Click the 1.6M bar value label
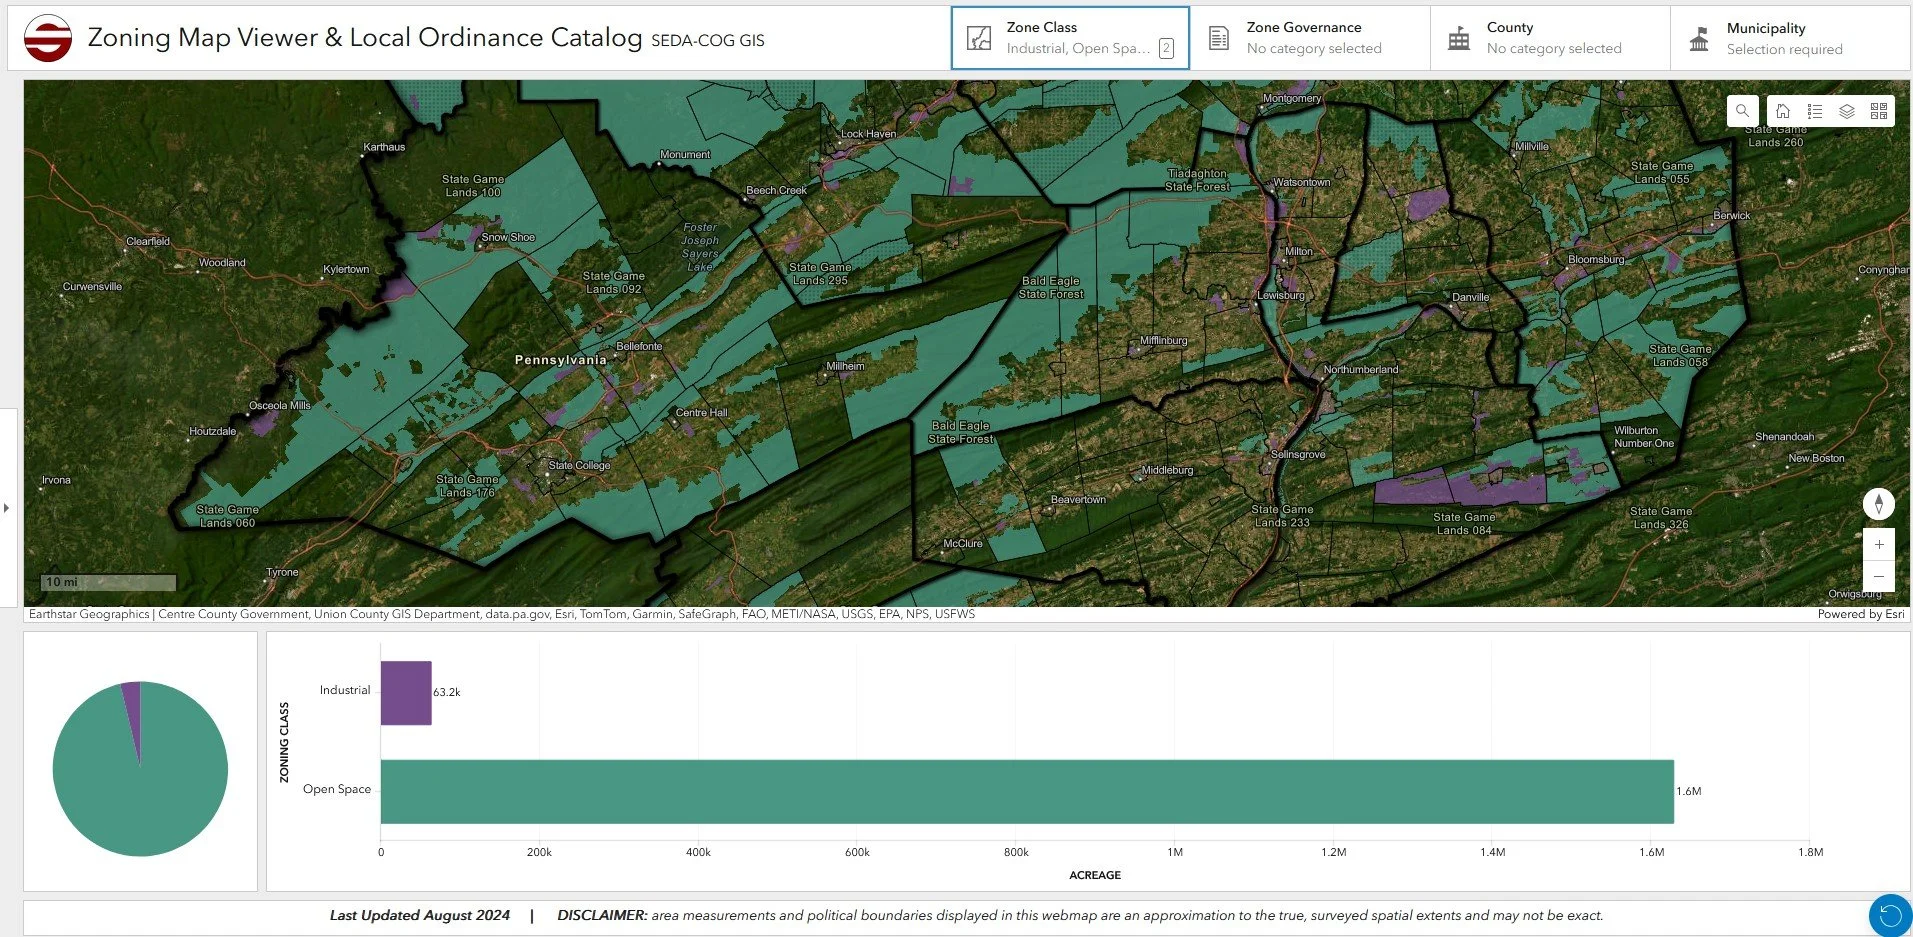This screenshot has height=937, width=1913. pos(1689,791)
